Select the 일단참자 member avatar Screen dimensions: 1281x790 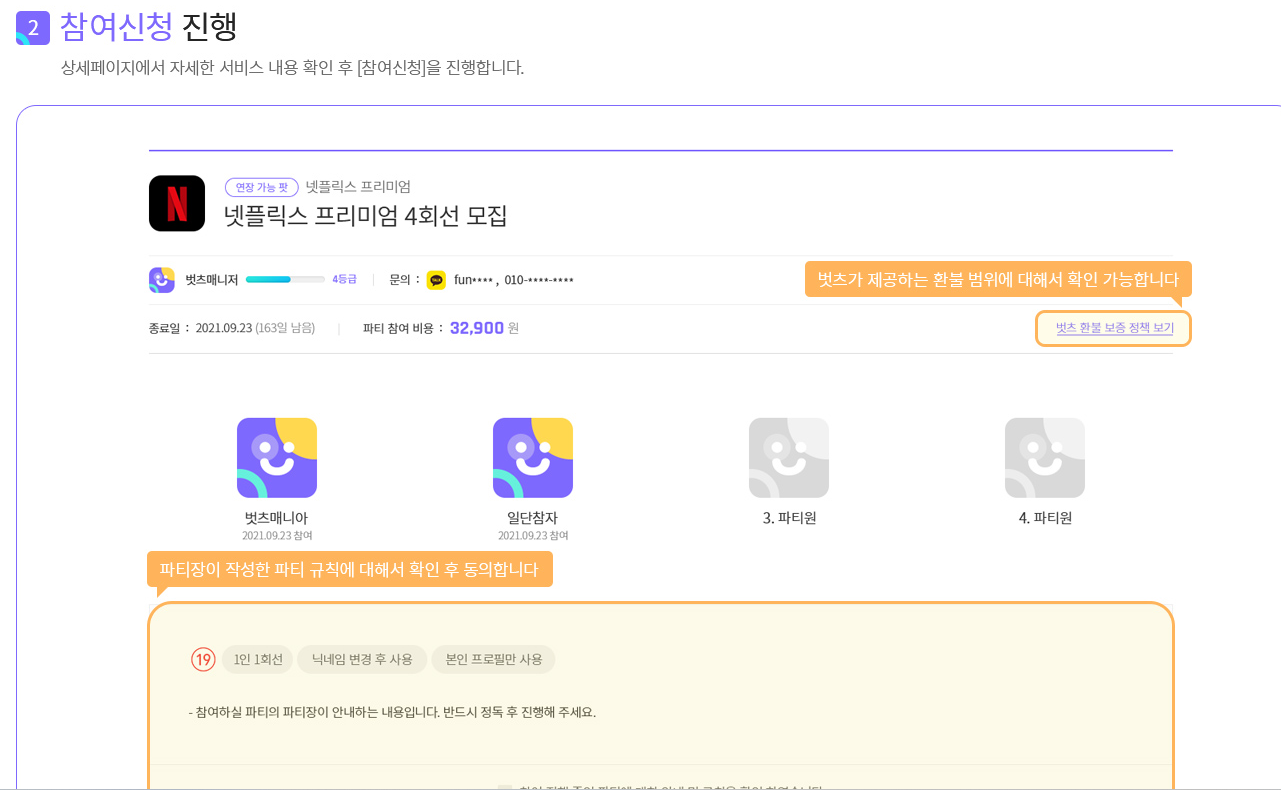(x=533, y=458)
